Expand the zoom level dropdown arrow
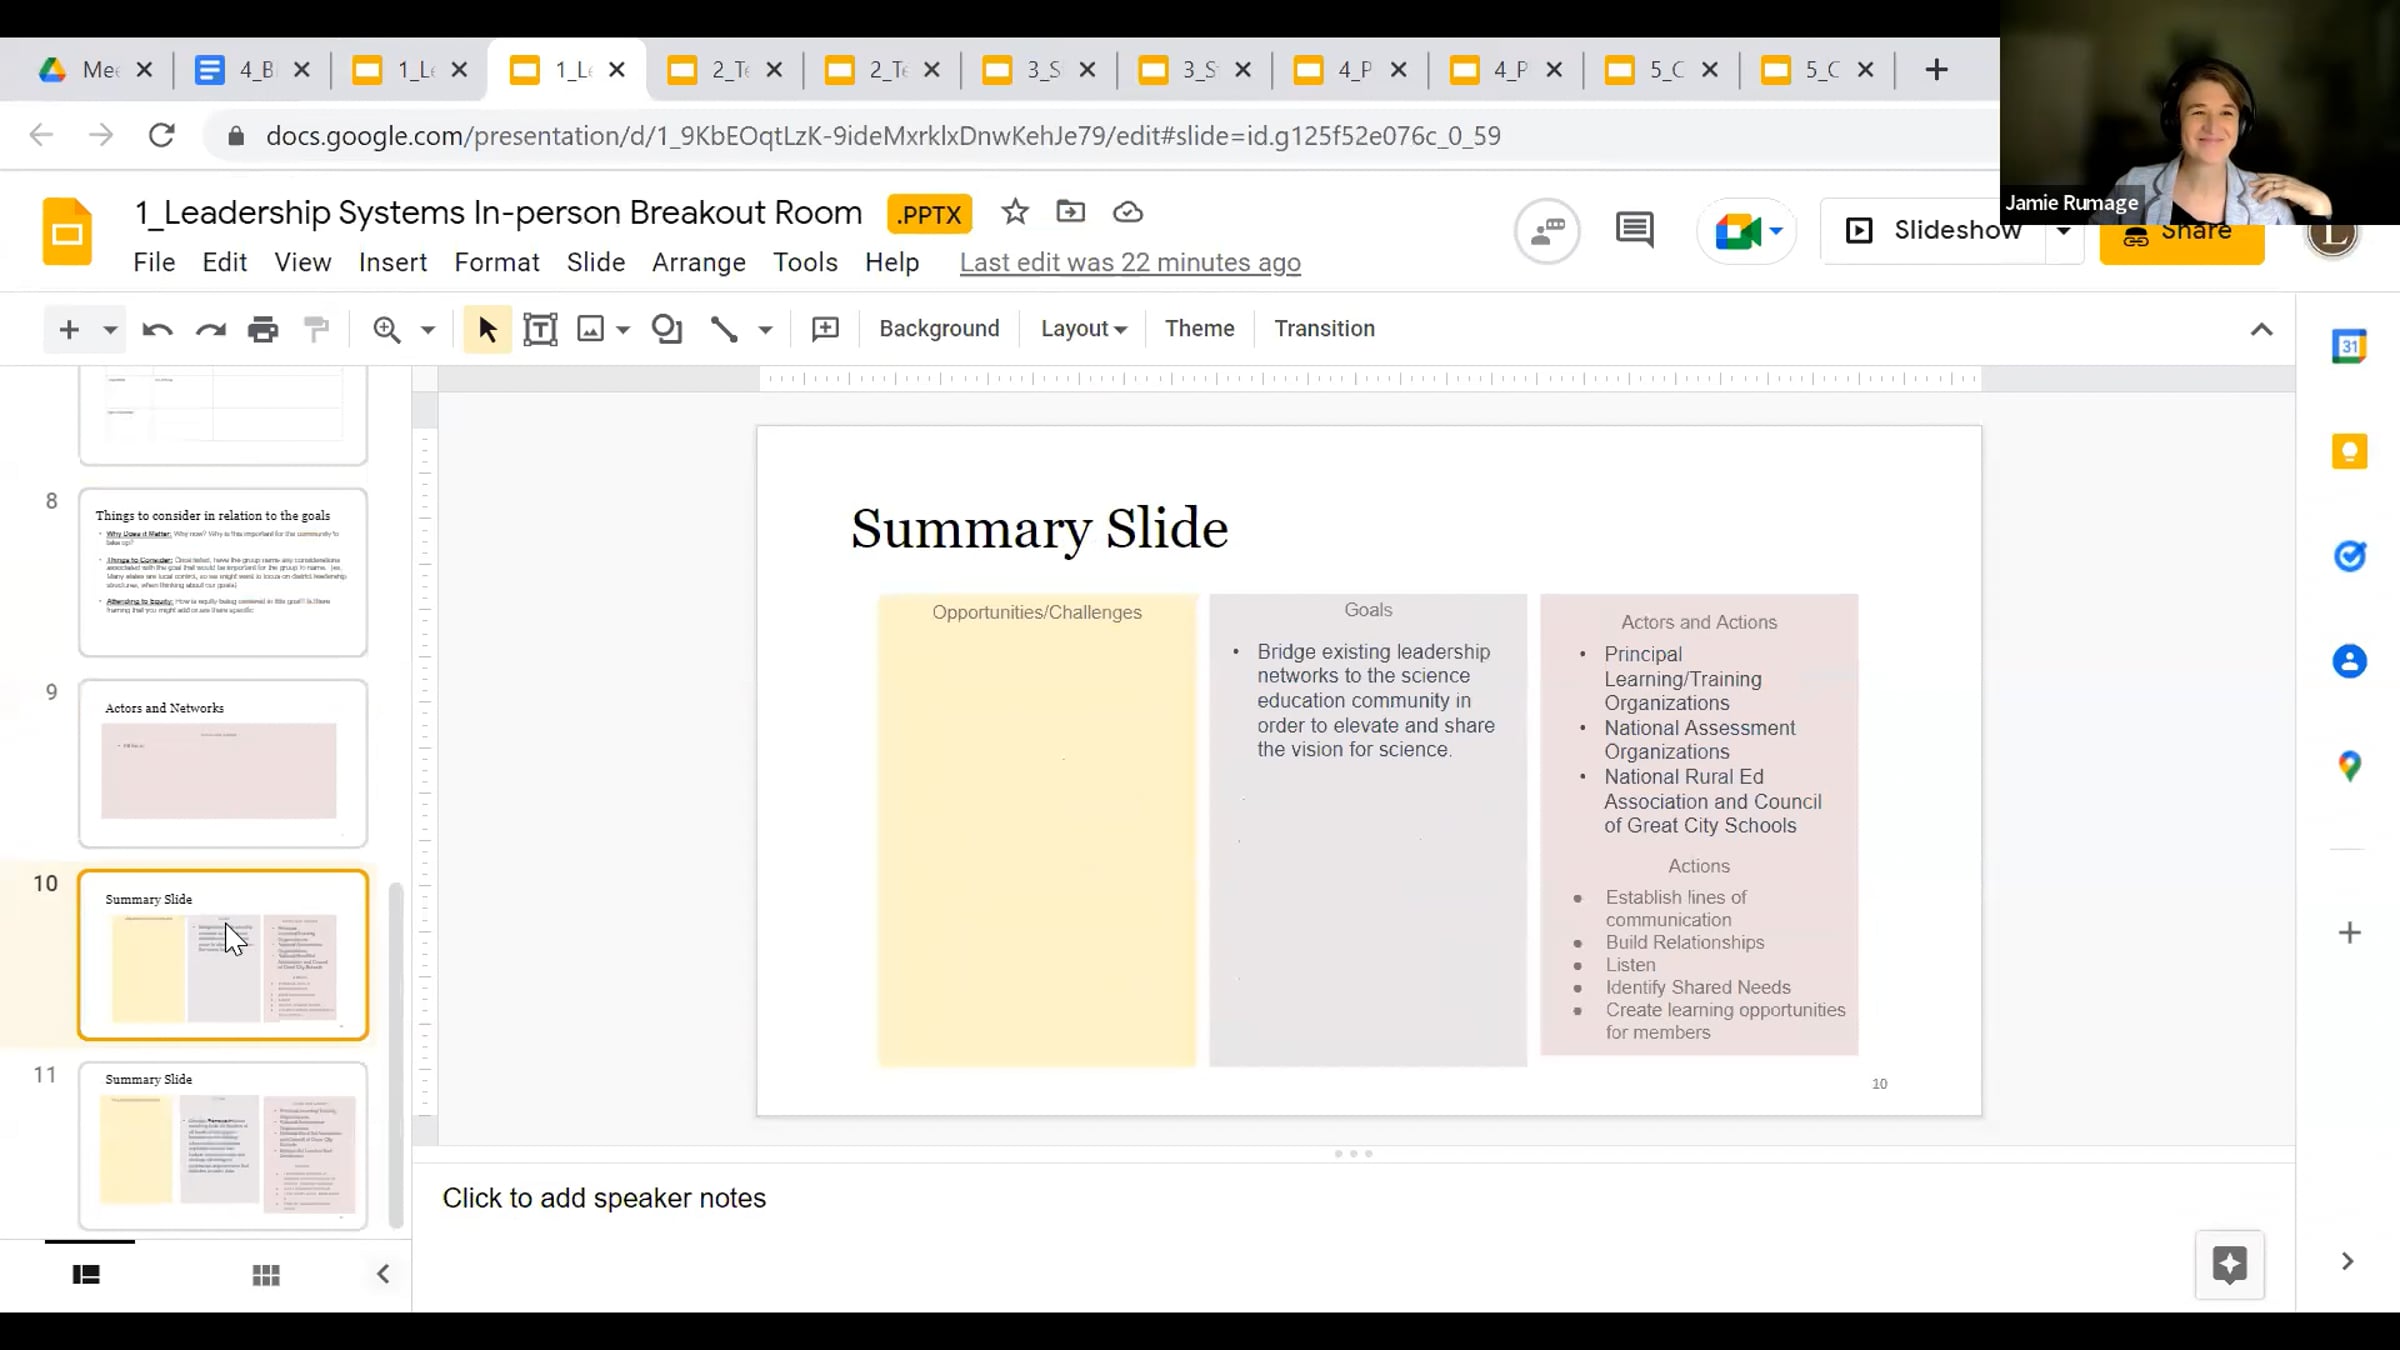Image resolution: width=2400 pixels, height=1350 pixels. 428,329
